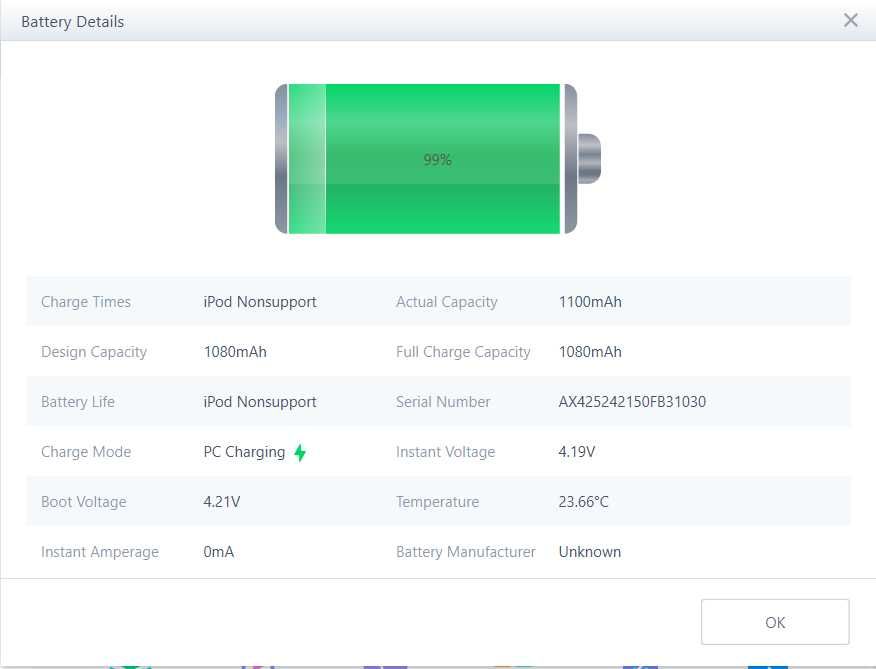This screenshot has width=876, height=669.
Task: Click the green charging lightning bolt icon
Action: [x=300, y=453]
